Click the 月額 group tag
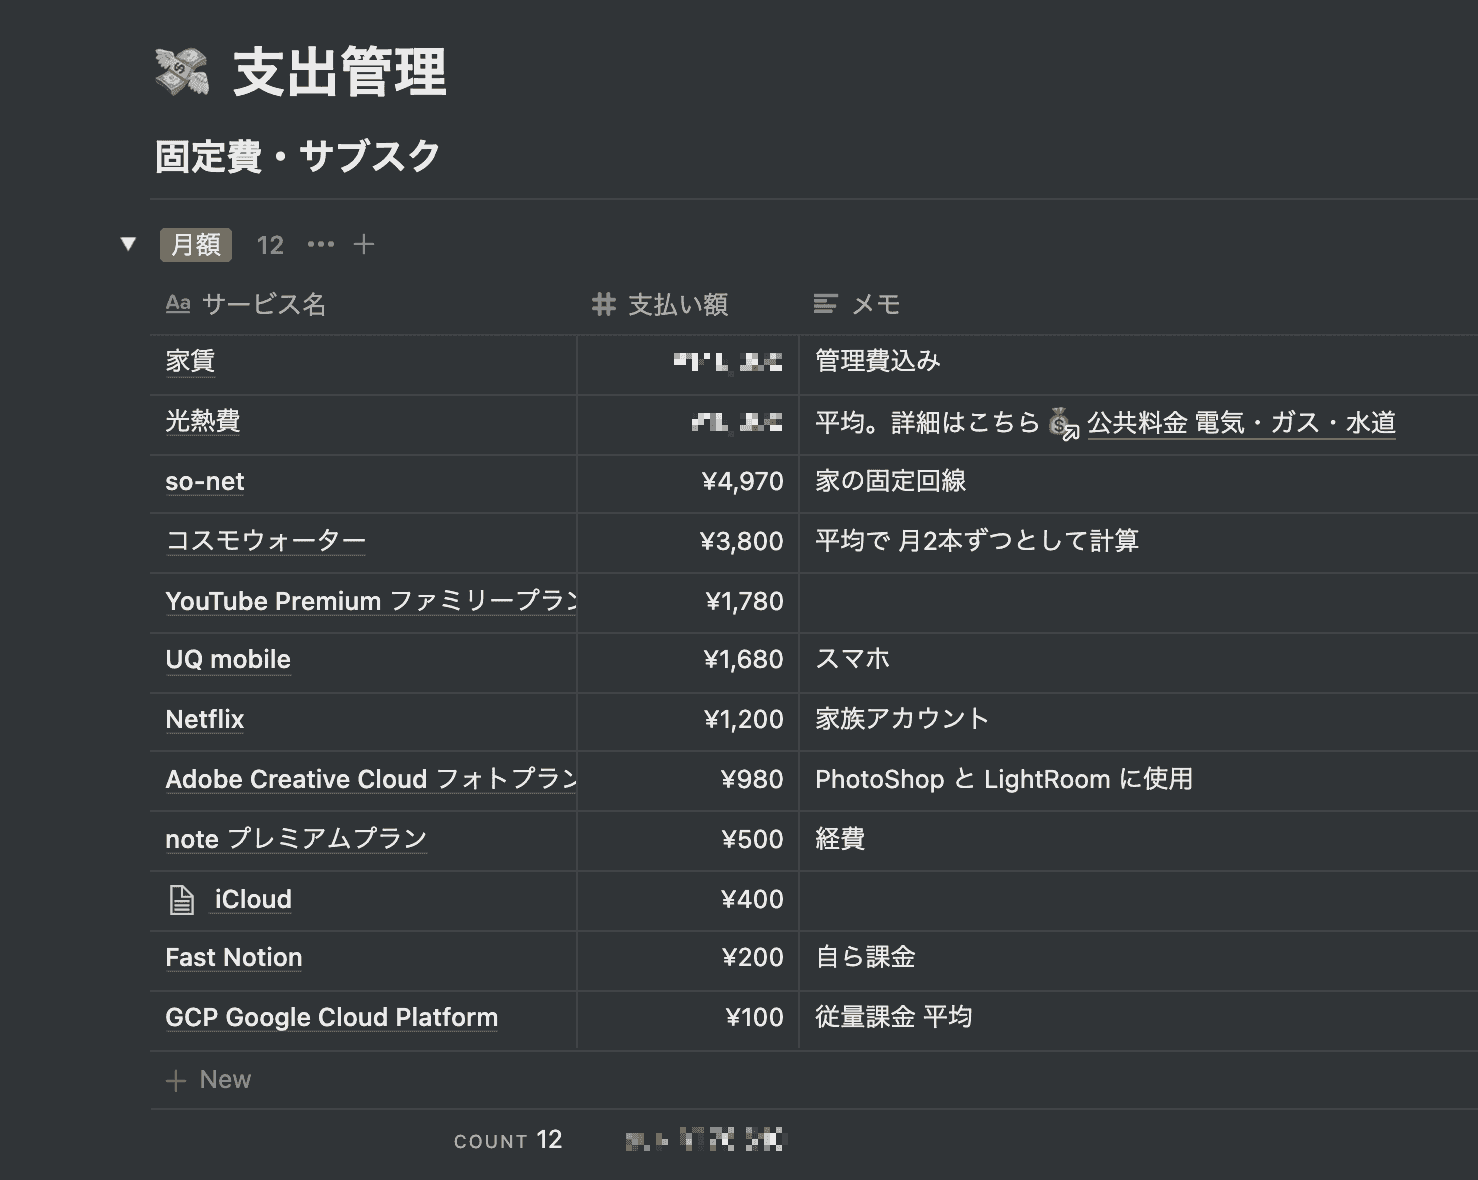This screenshot has height=1180, width=1478. click(x=196, y=245)
